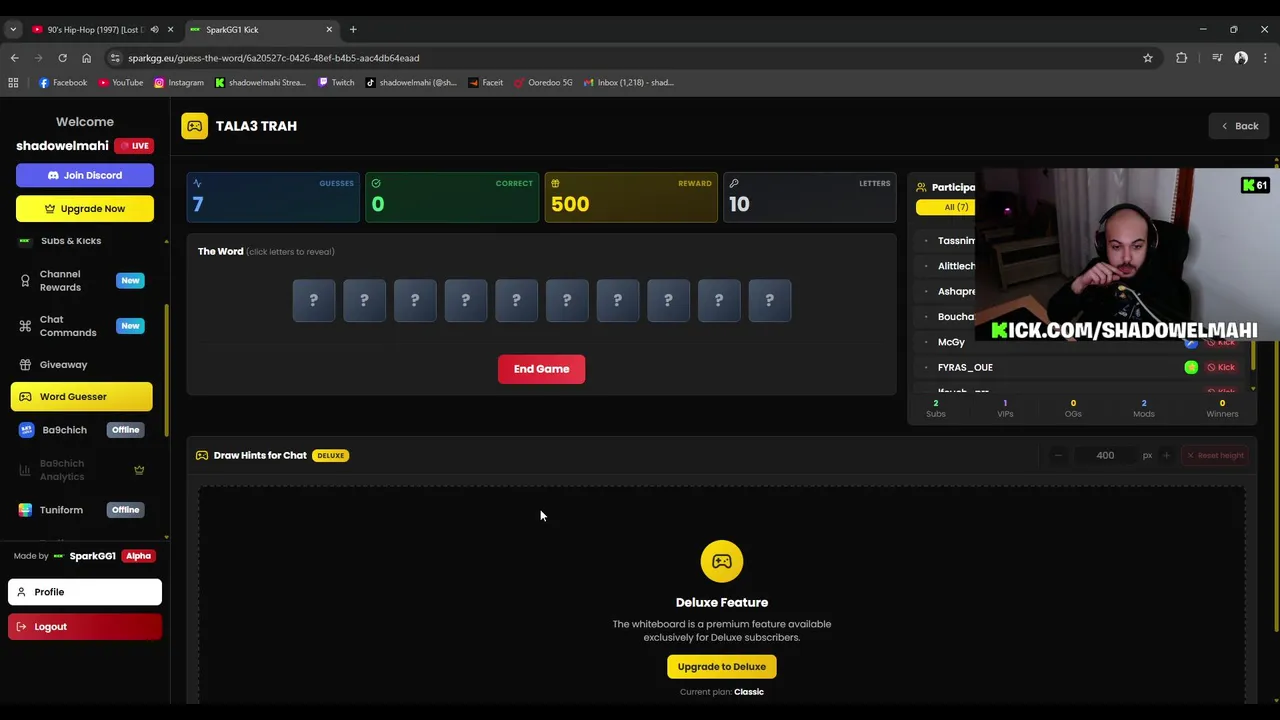Click the crown icon beside Ba9chich Analytics
Viewport: 1280px width, 720px height.
tap(139, 470)
